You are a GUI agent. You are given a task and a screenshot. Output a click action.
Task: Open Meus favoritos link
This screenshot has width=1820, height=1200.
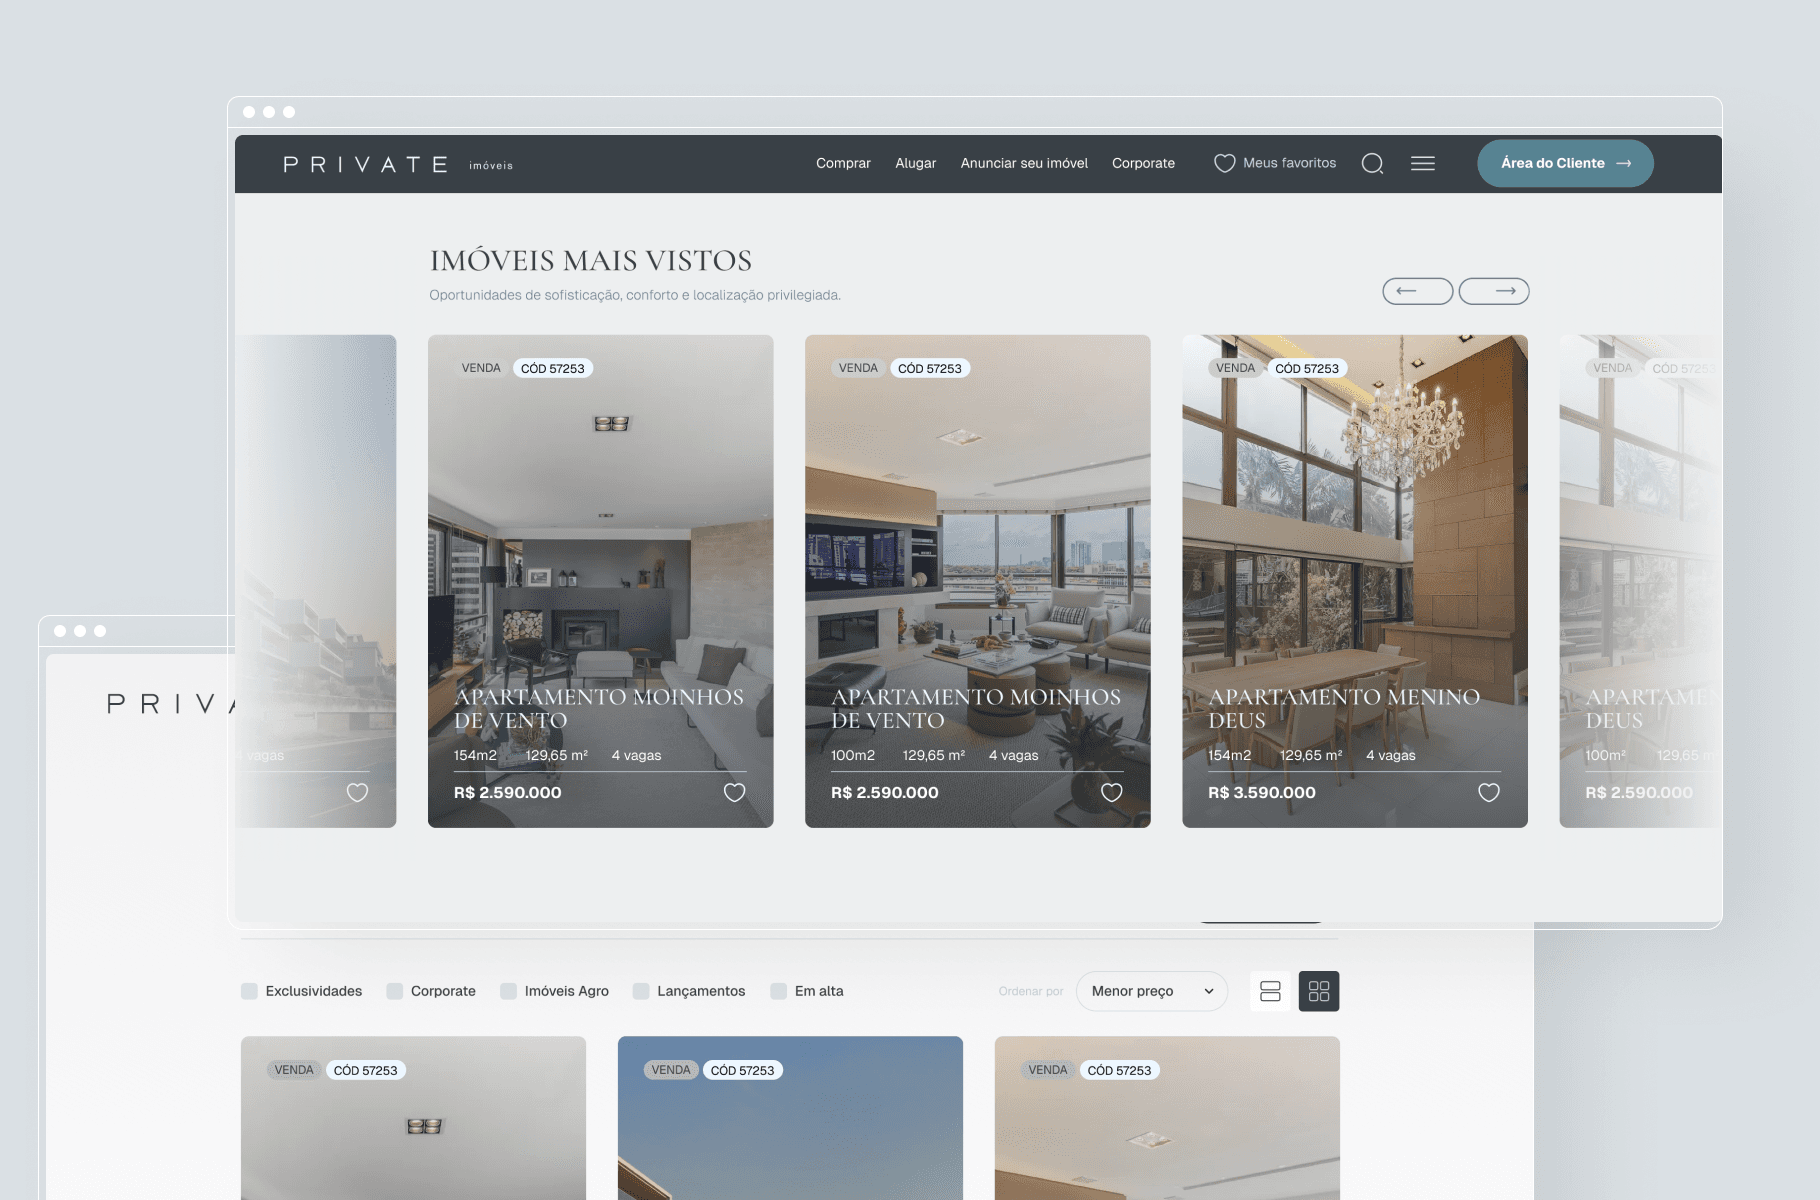tap(1289, 163)
